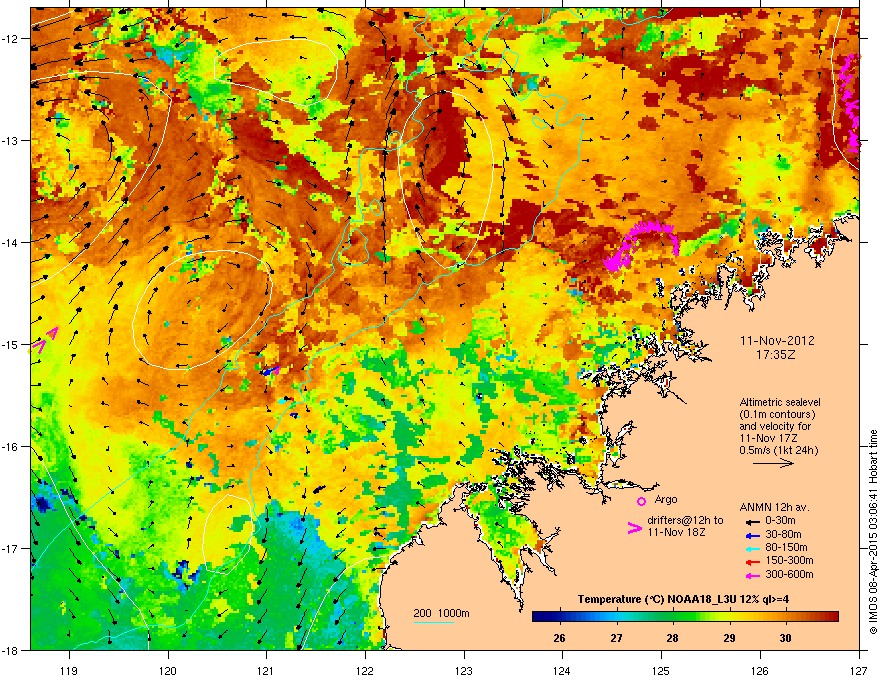
Task: Click the 28 tick label on the colour bar
Action: tap(672, 638)
